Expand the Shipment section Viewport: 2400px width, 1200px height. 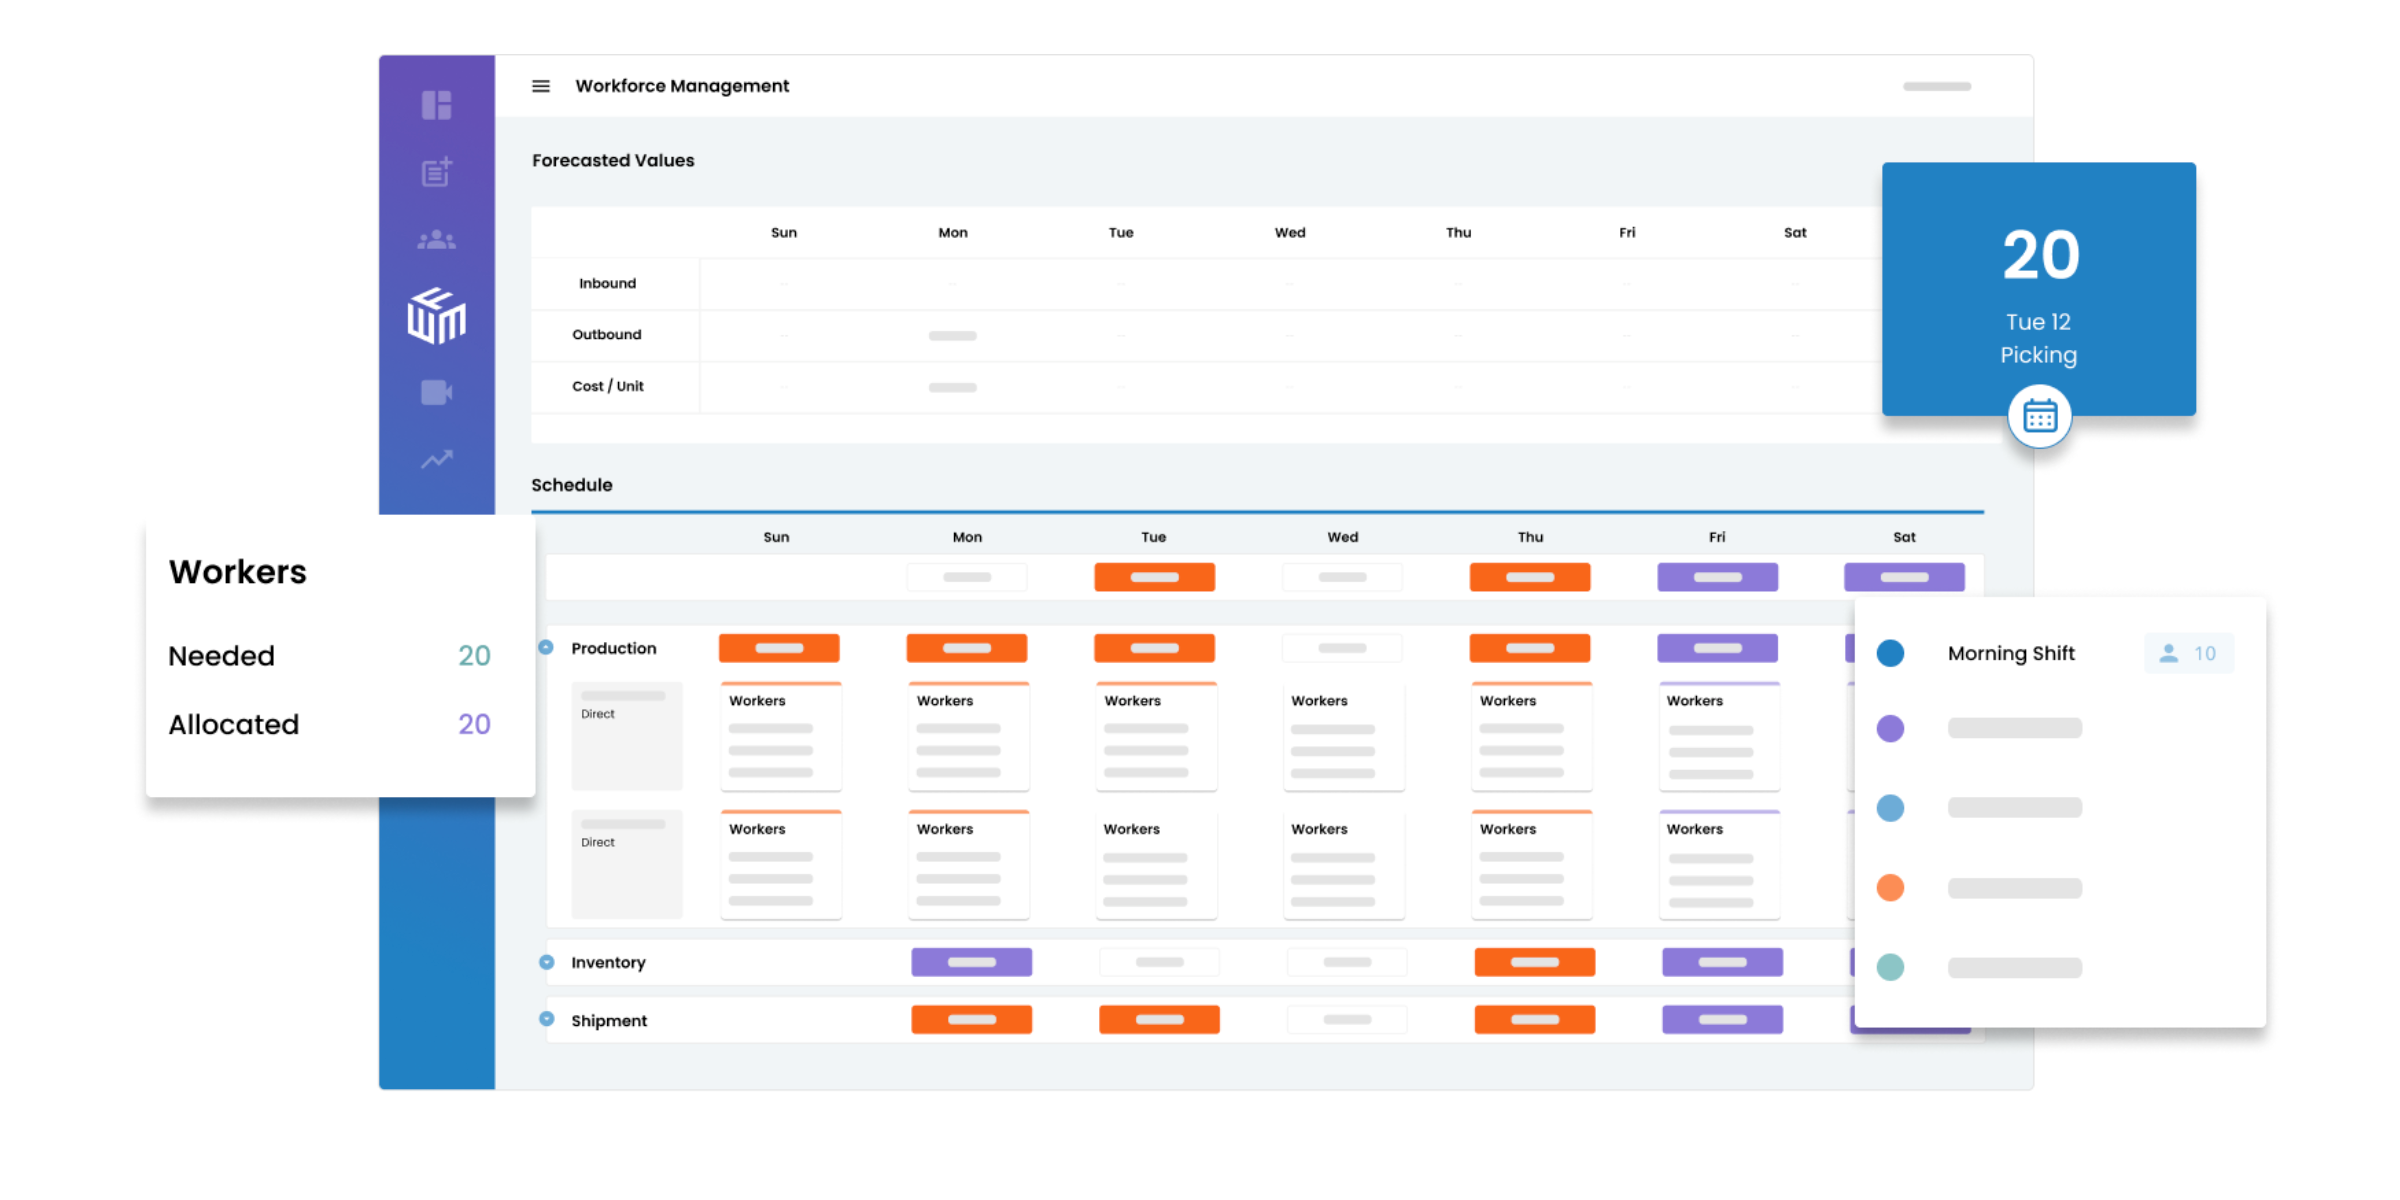(546, 1019)
